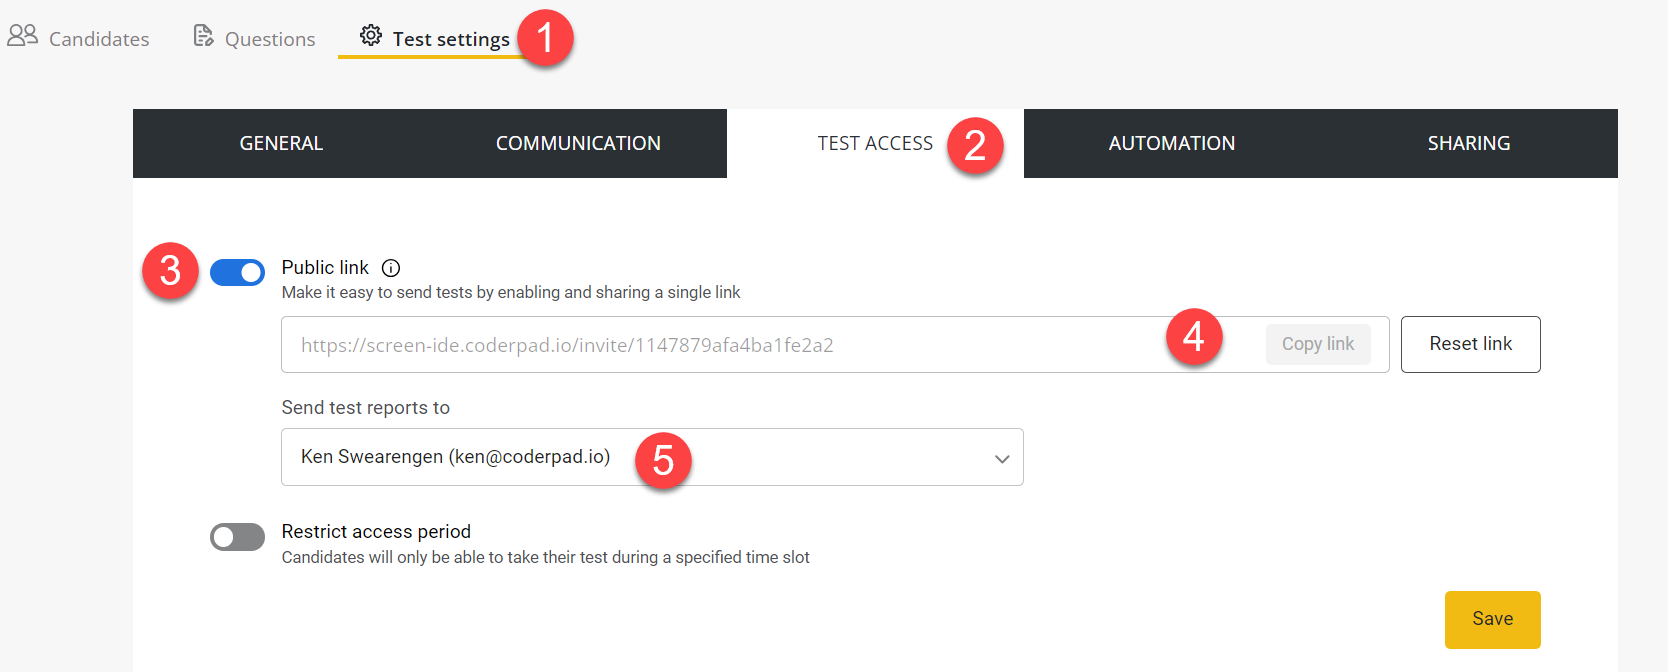Click the Questions document icon

[203, 36]
